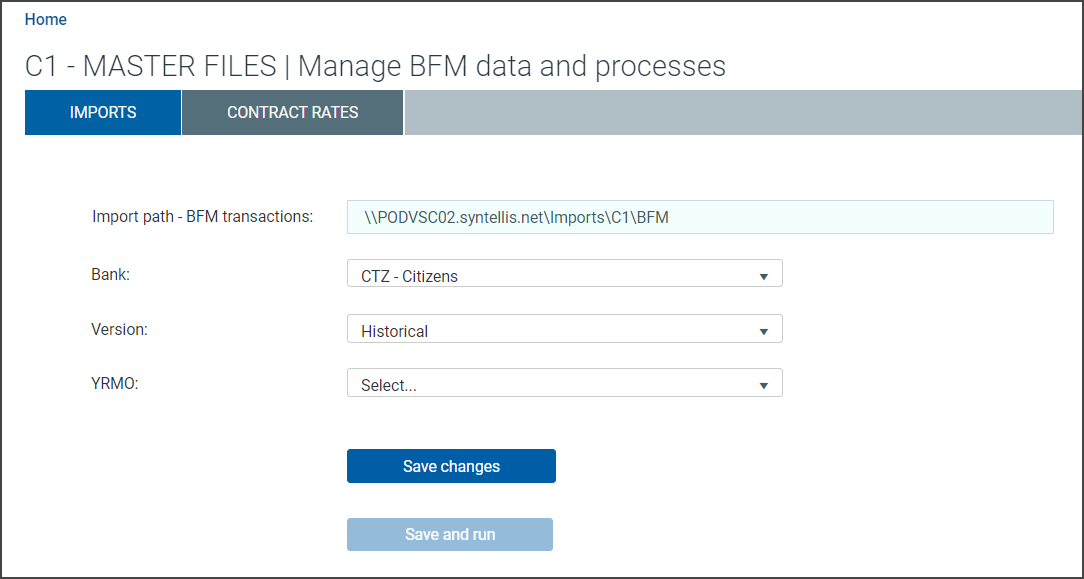Click the Import path - BFM transactions label

pos(203,216)
